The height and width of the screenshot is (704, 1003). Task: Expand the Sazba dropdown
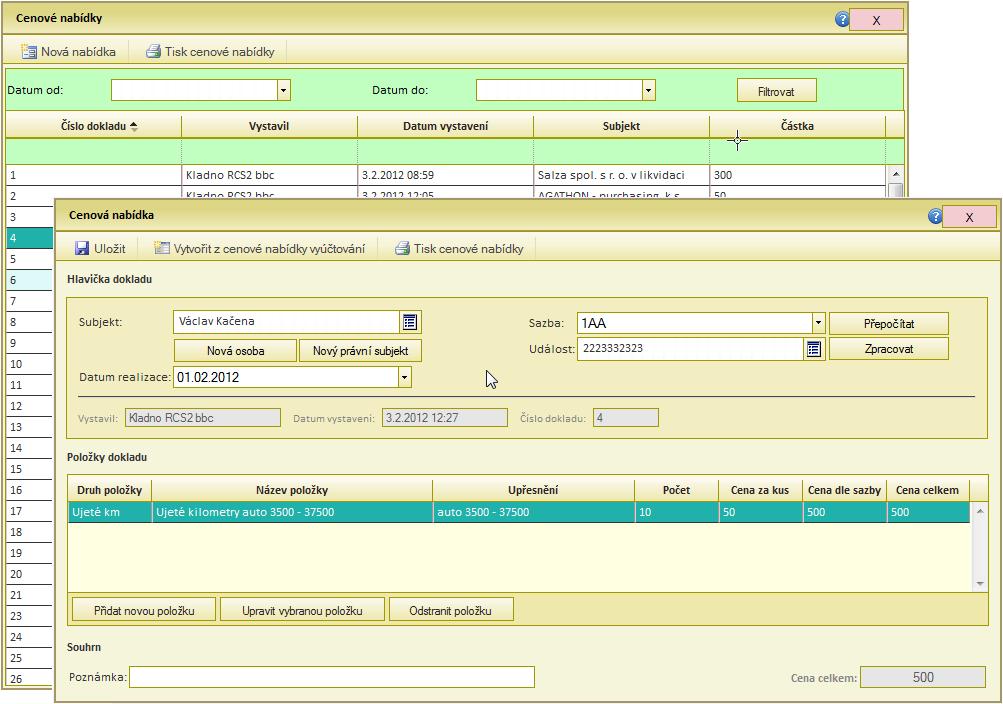click(x=818, y=323)
